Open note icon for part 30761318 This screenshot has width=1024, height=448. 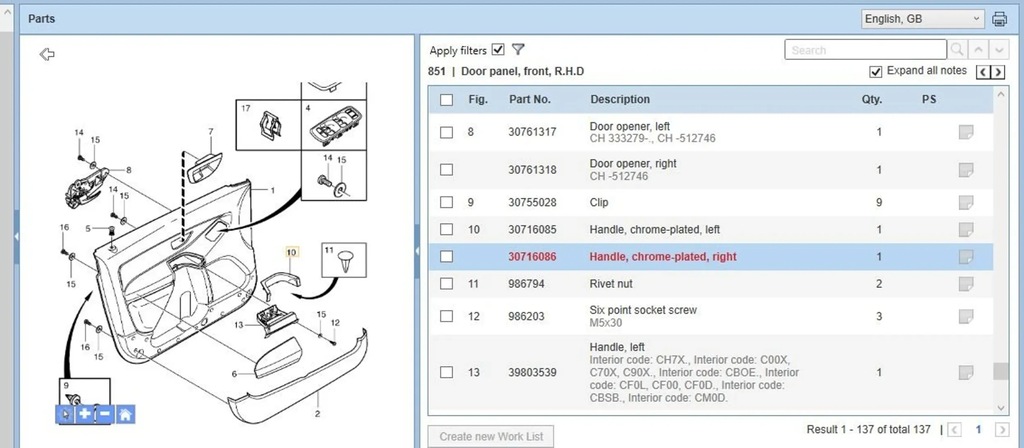pyautogui.click(x=966, y=170)
